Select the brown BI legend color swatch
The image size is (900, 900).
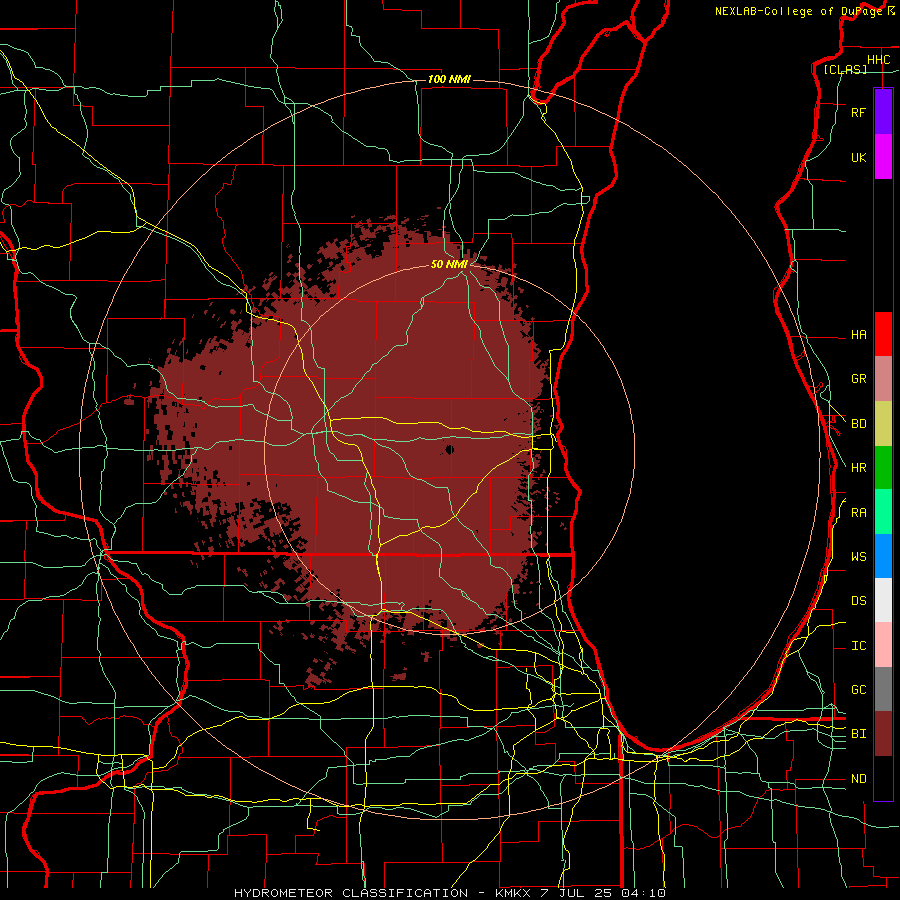pos(883,734)
